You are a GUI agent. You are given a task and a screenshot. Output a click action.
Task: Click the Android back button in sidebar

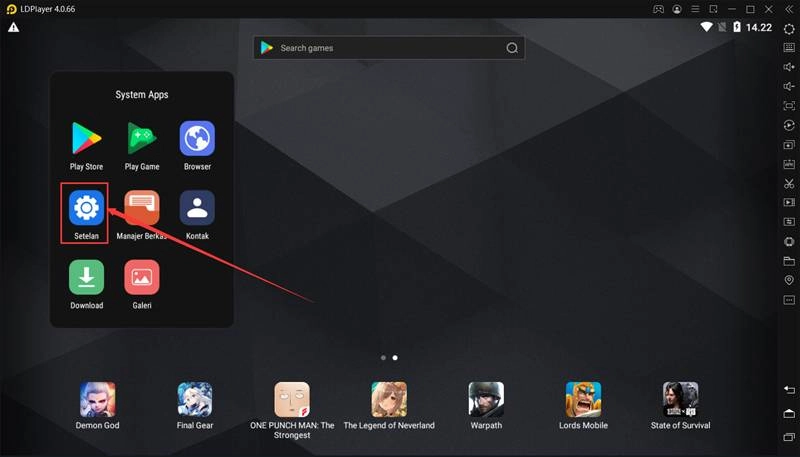[x=789, y=390]
